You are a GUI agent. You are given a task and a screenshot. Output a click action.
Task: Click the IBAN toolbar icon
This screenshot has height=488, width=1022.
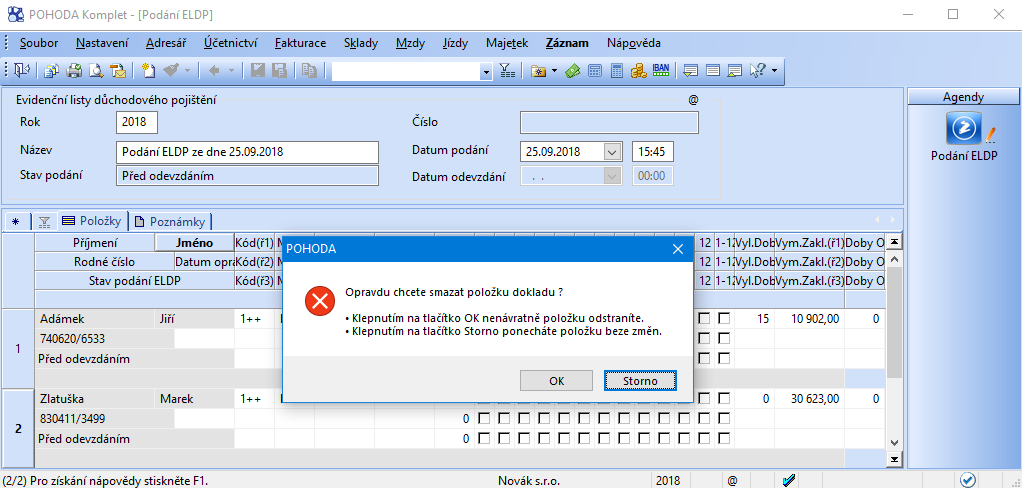click(661, 70)
